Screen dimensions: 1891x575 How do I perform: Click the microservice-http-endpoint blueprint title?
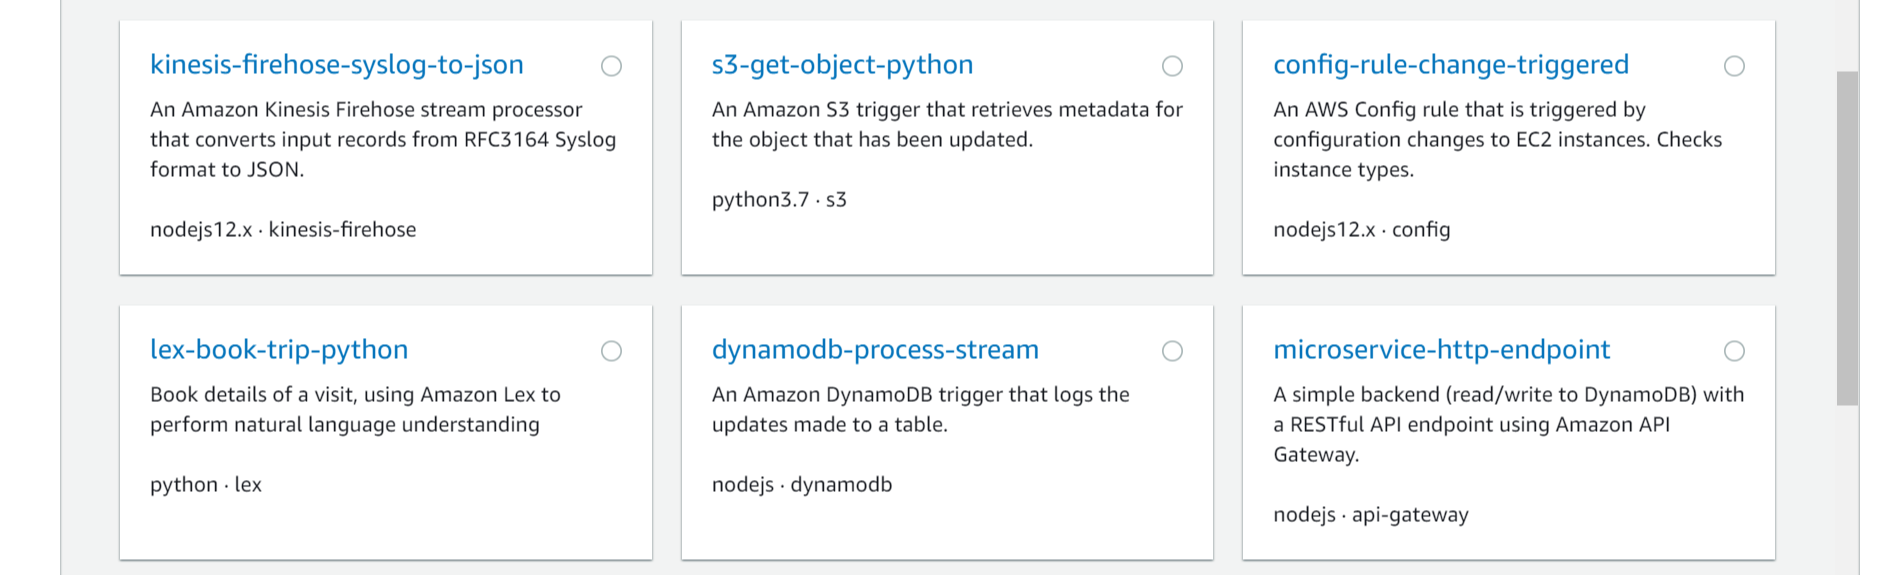coord(1441,350)
